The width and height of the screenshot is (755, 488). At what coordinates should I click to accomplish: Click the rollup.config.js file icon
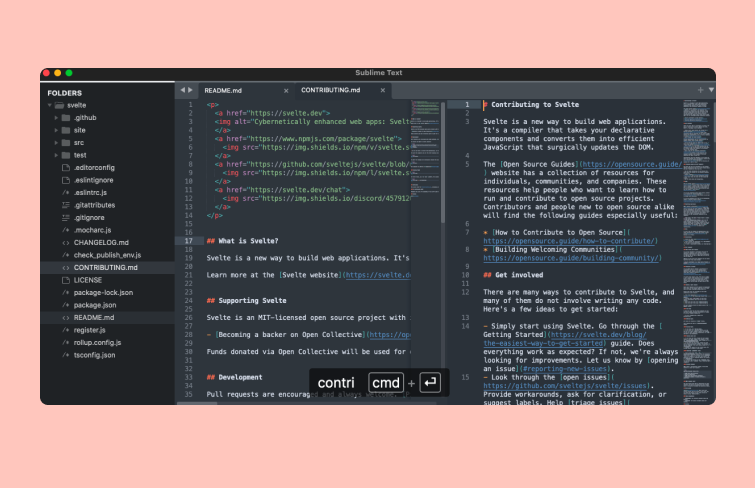(x=66, y=343)
